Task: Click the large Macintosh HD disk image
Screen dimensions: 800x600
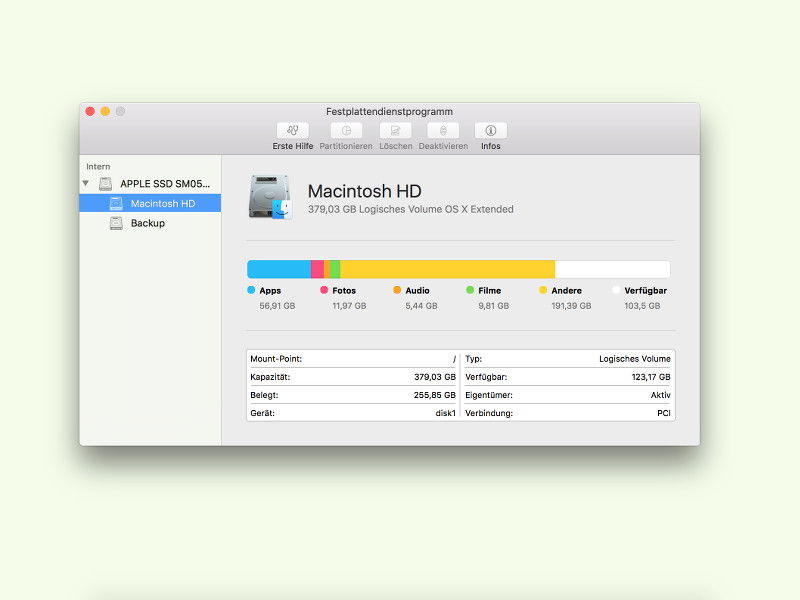Action: (270, 197)
